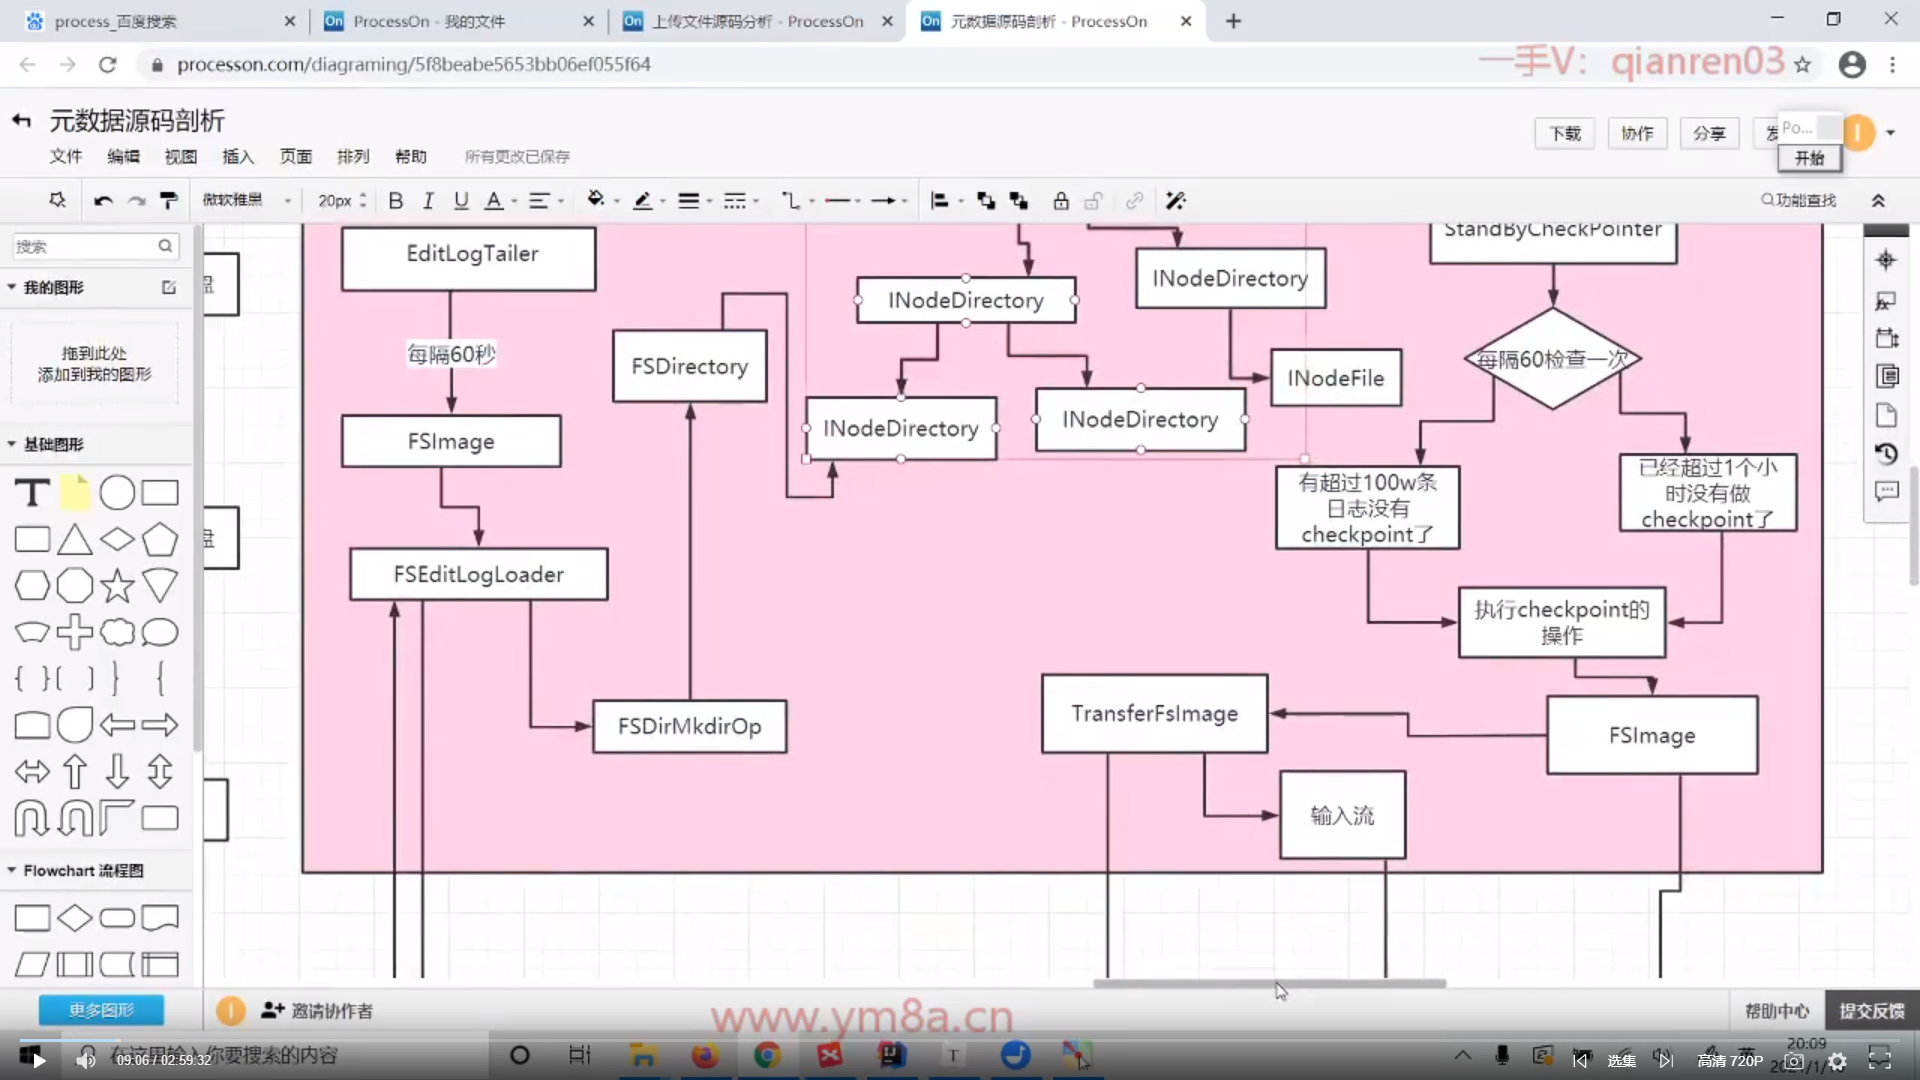Select the star shape

coord(117,585)
